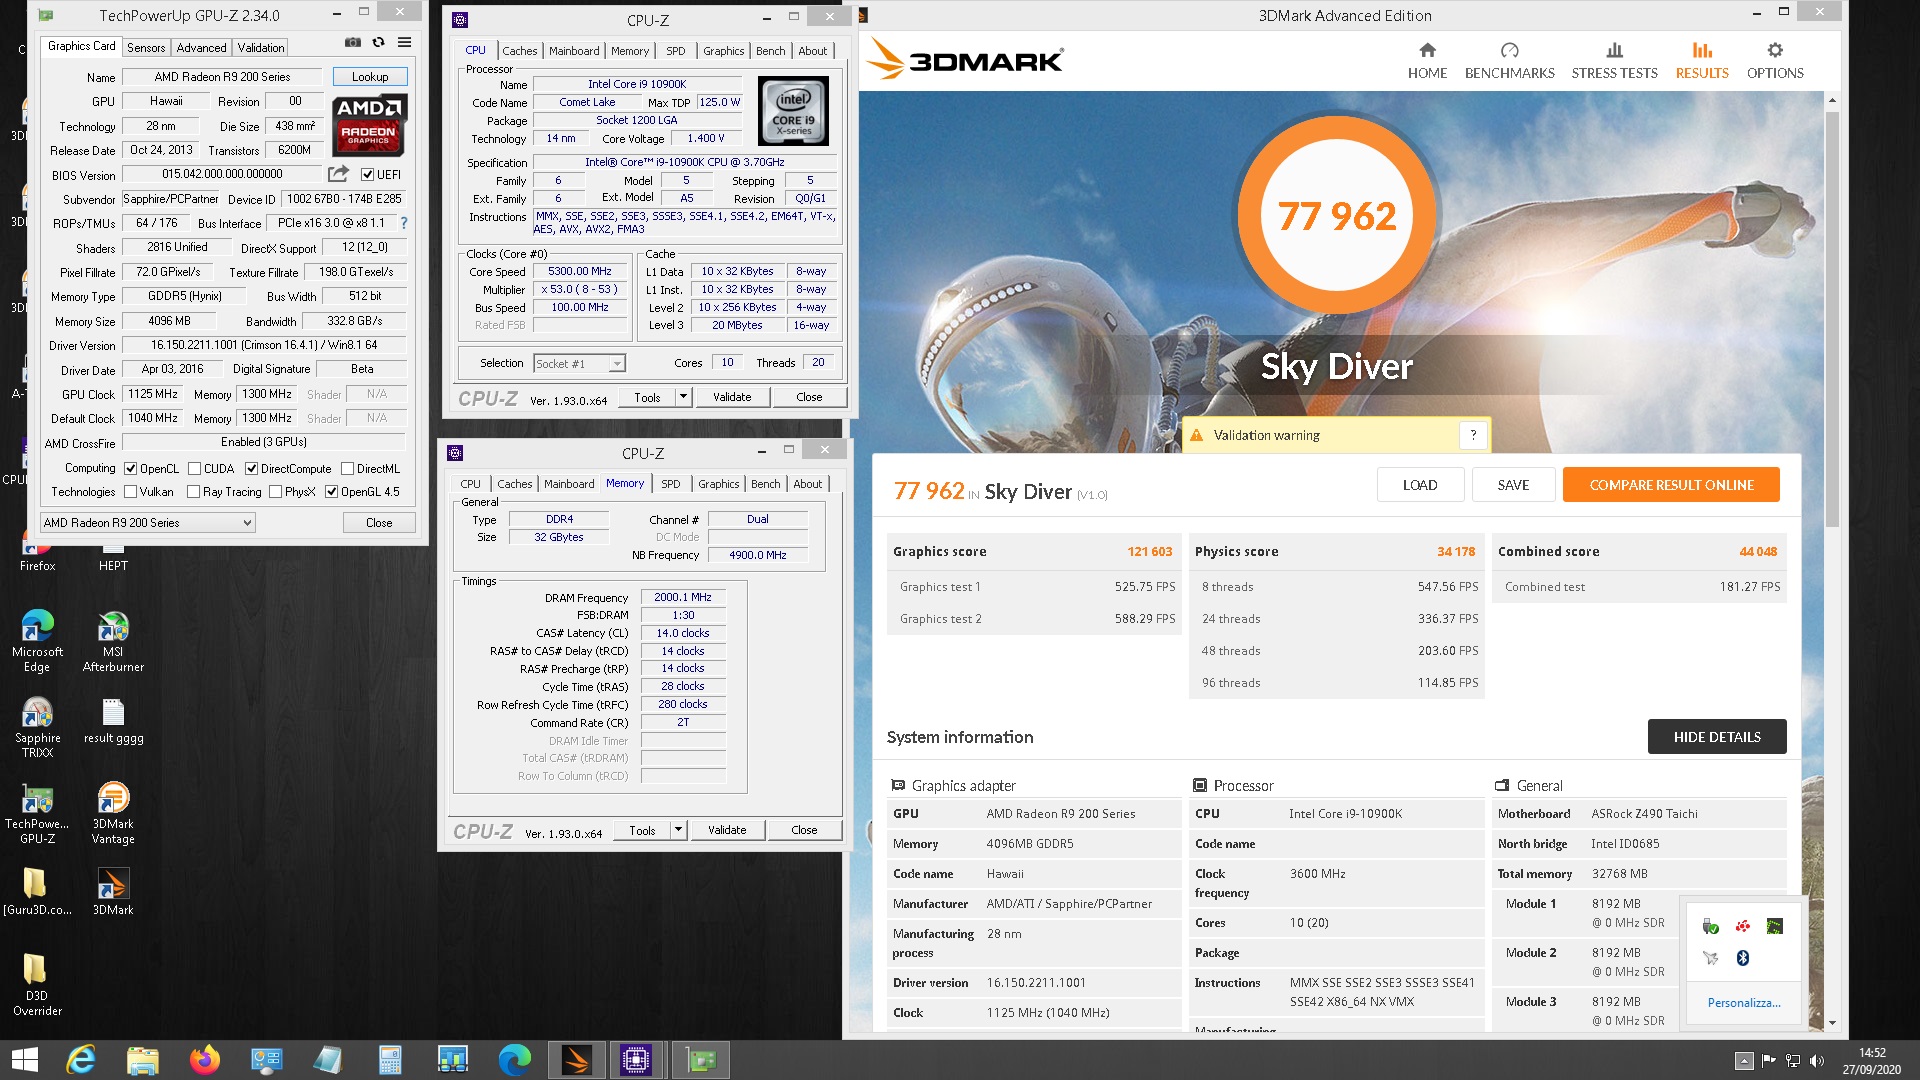
Task: Click the AMD Radeon Graphics logo
Action: pos(370,125)
